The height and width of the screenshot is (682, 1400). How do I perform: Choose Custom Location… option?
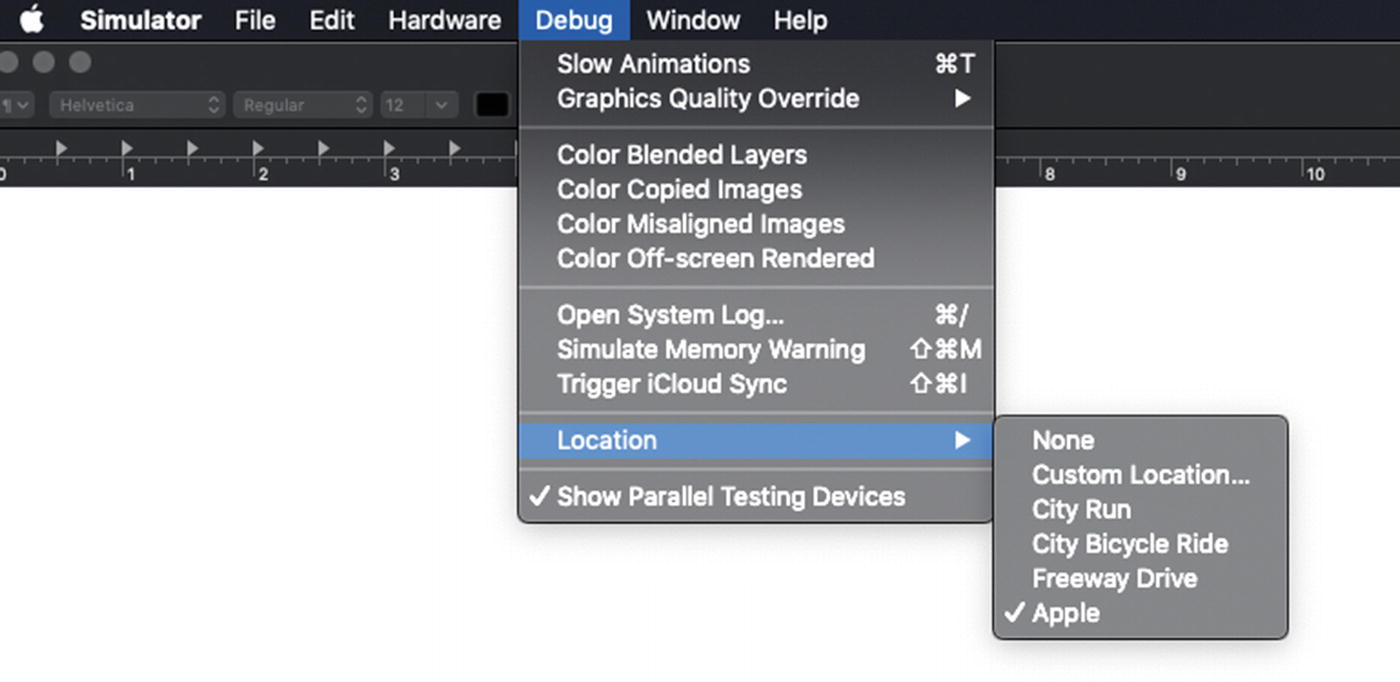pos(1141,475)
